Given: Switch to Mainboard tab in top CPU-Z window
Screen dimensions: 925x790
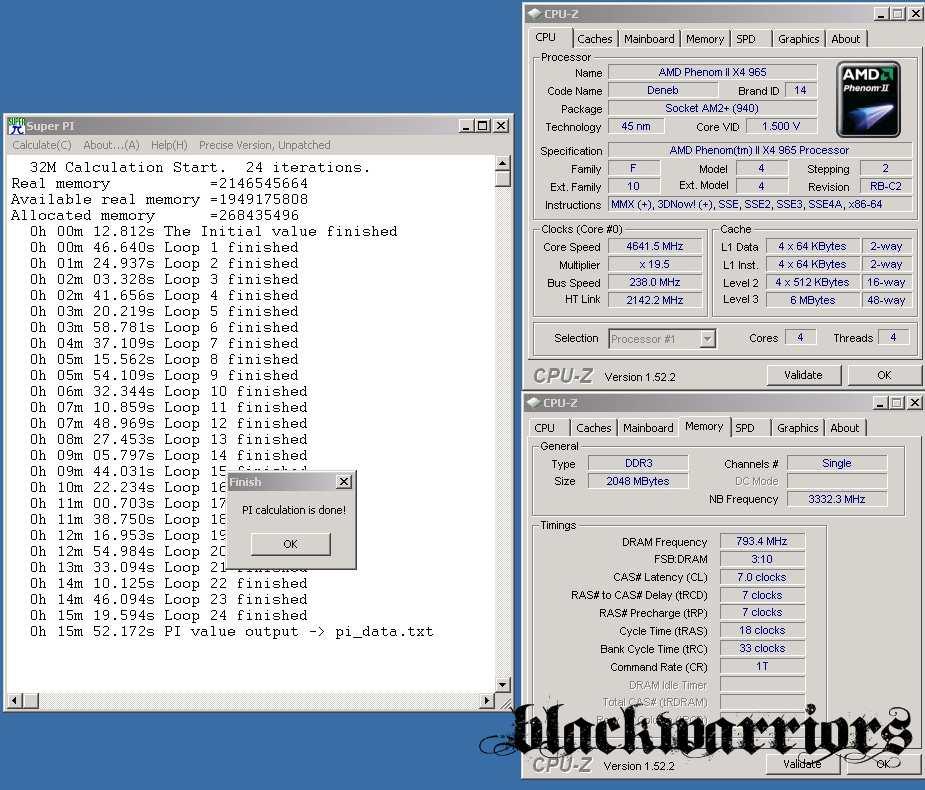Looking at the screenshot, I should point(649,39).
